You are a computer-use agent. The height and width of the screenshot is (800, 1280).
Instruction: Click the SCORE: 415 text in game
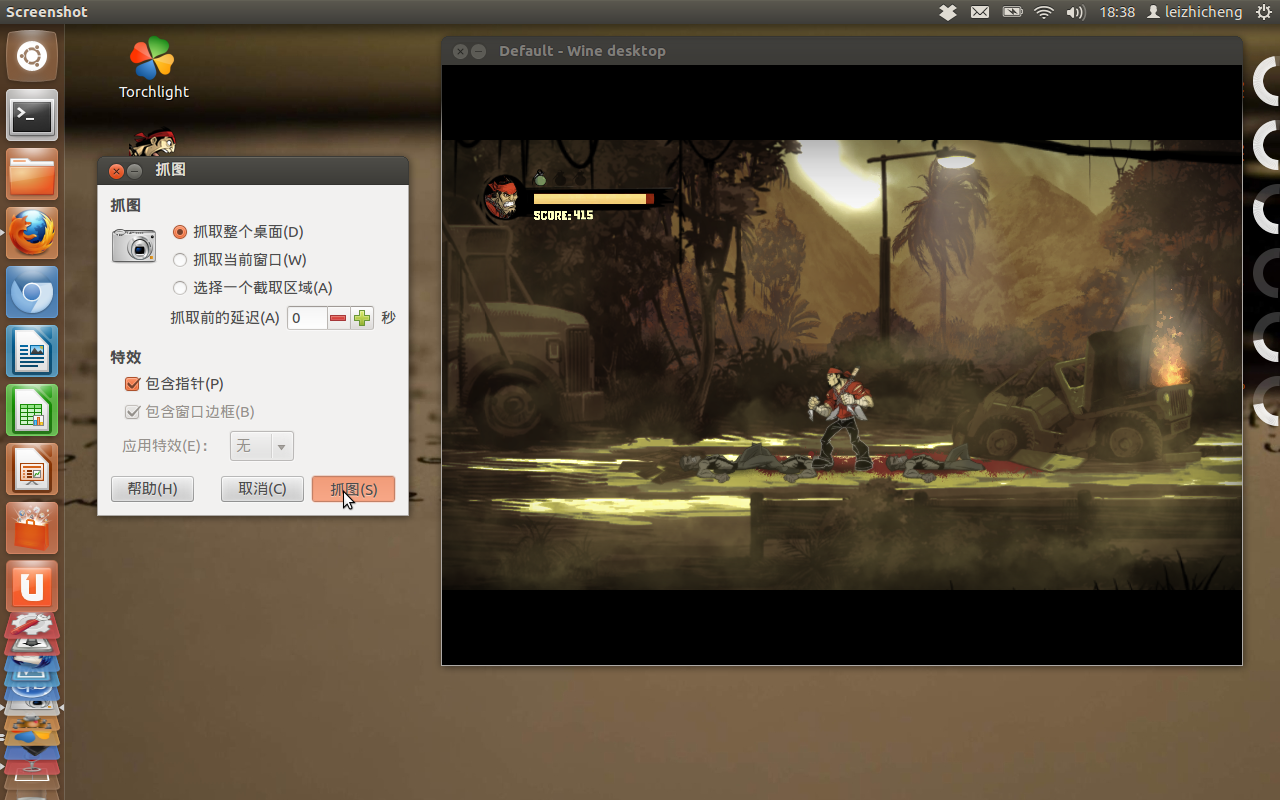point(563,215)
